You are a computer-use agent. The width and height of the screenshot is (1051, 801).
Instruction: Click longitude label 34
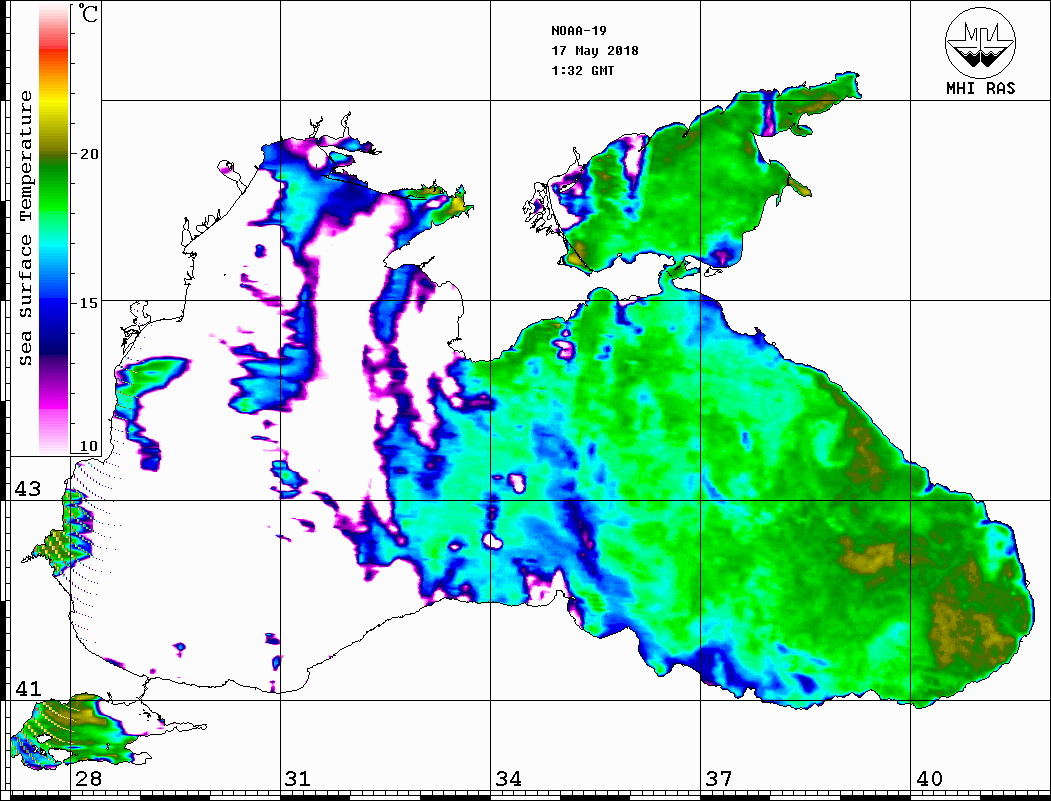[509, 779]
